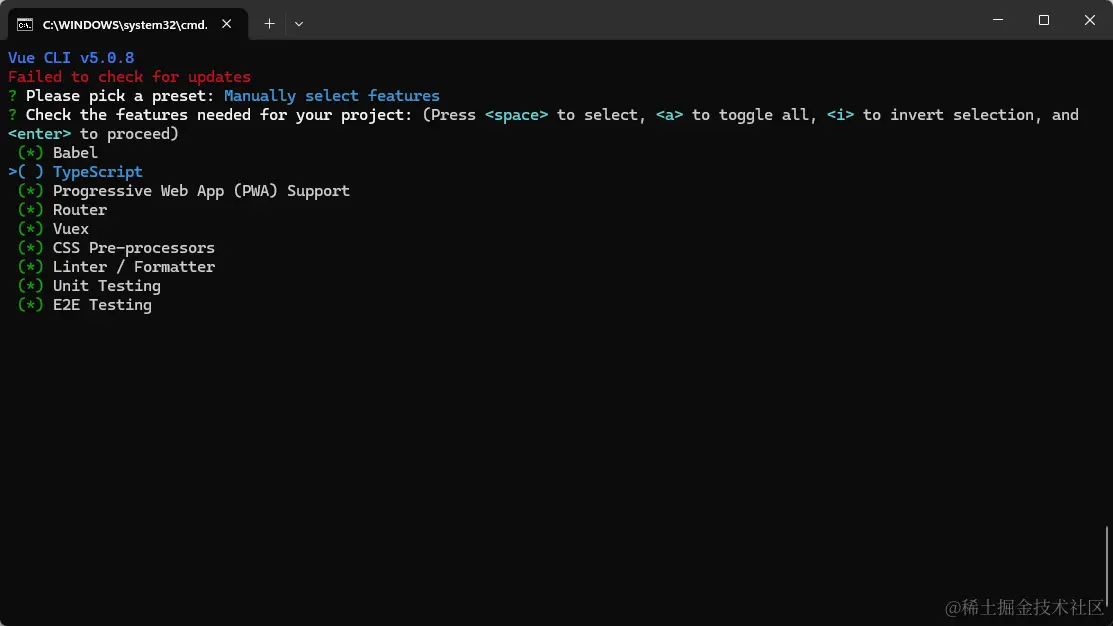Click the '<space>' key hint
The height and width of the screenshot is (626, 1113).
click(516, 115)
